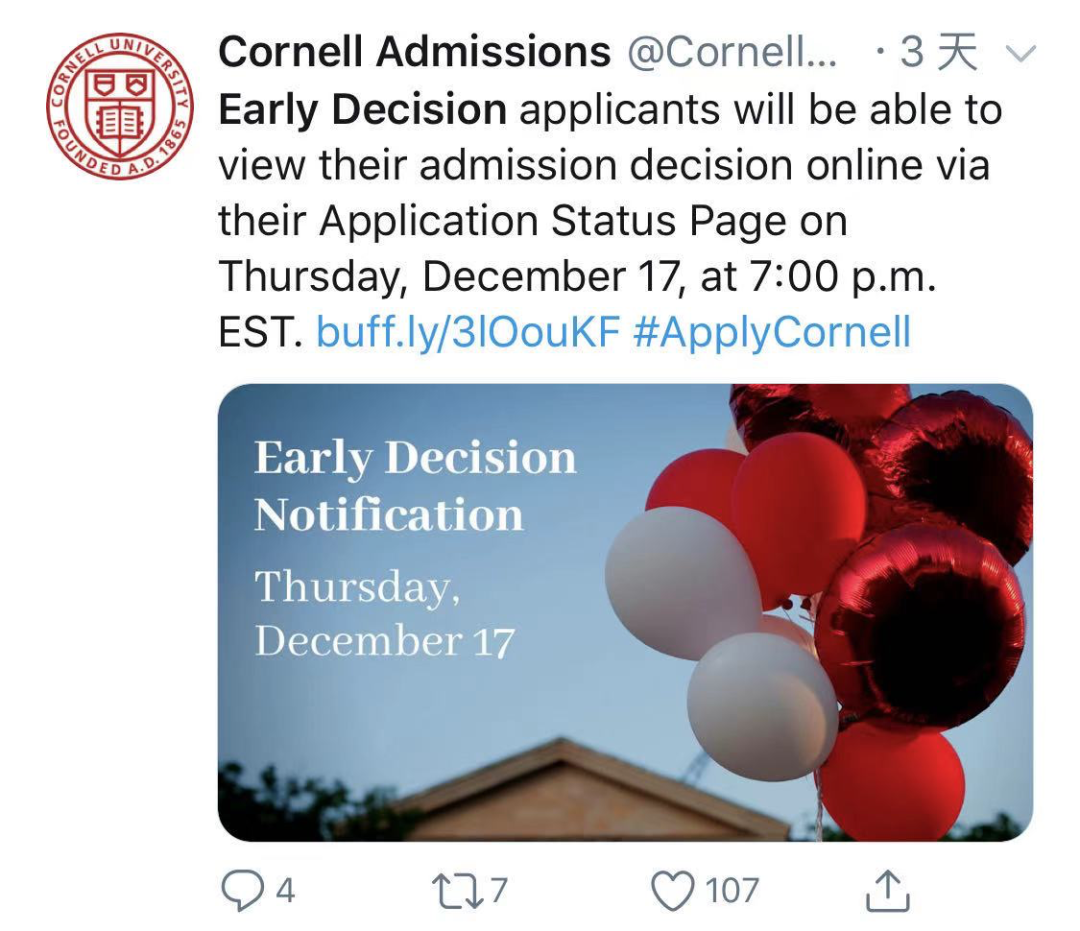Open the image at "Early Decision Notification" heading

(x=415, y=486)
